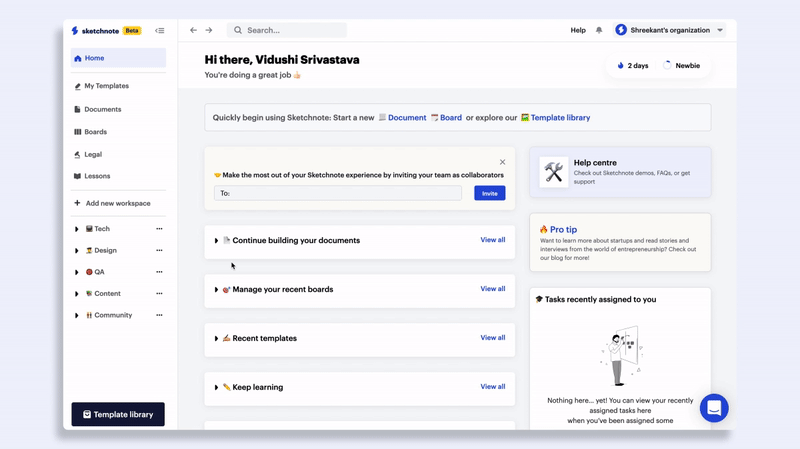Click the invite To: email field
The width and height of the screenshot is (800, 449).
pos(338,193)
